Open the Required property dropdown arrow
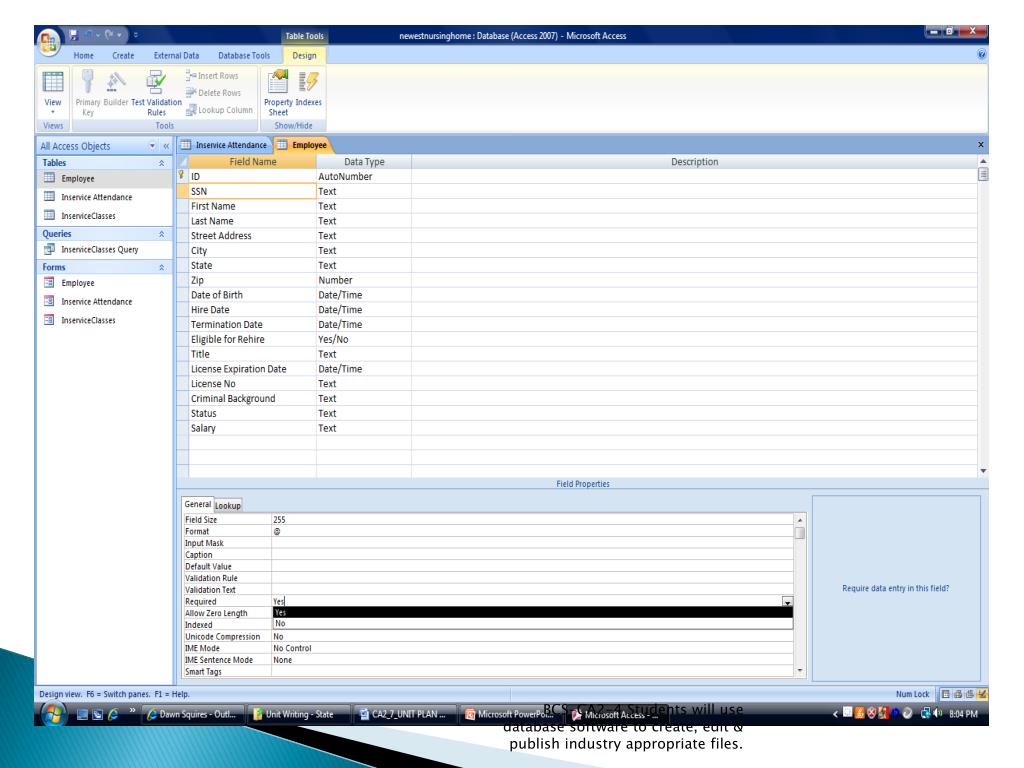Image resolution: width=1024 pixels, height=768 pixels. tap(787, 601)
